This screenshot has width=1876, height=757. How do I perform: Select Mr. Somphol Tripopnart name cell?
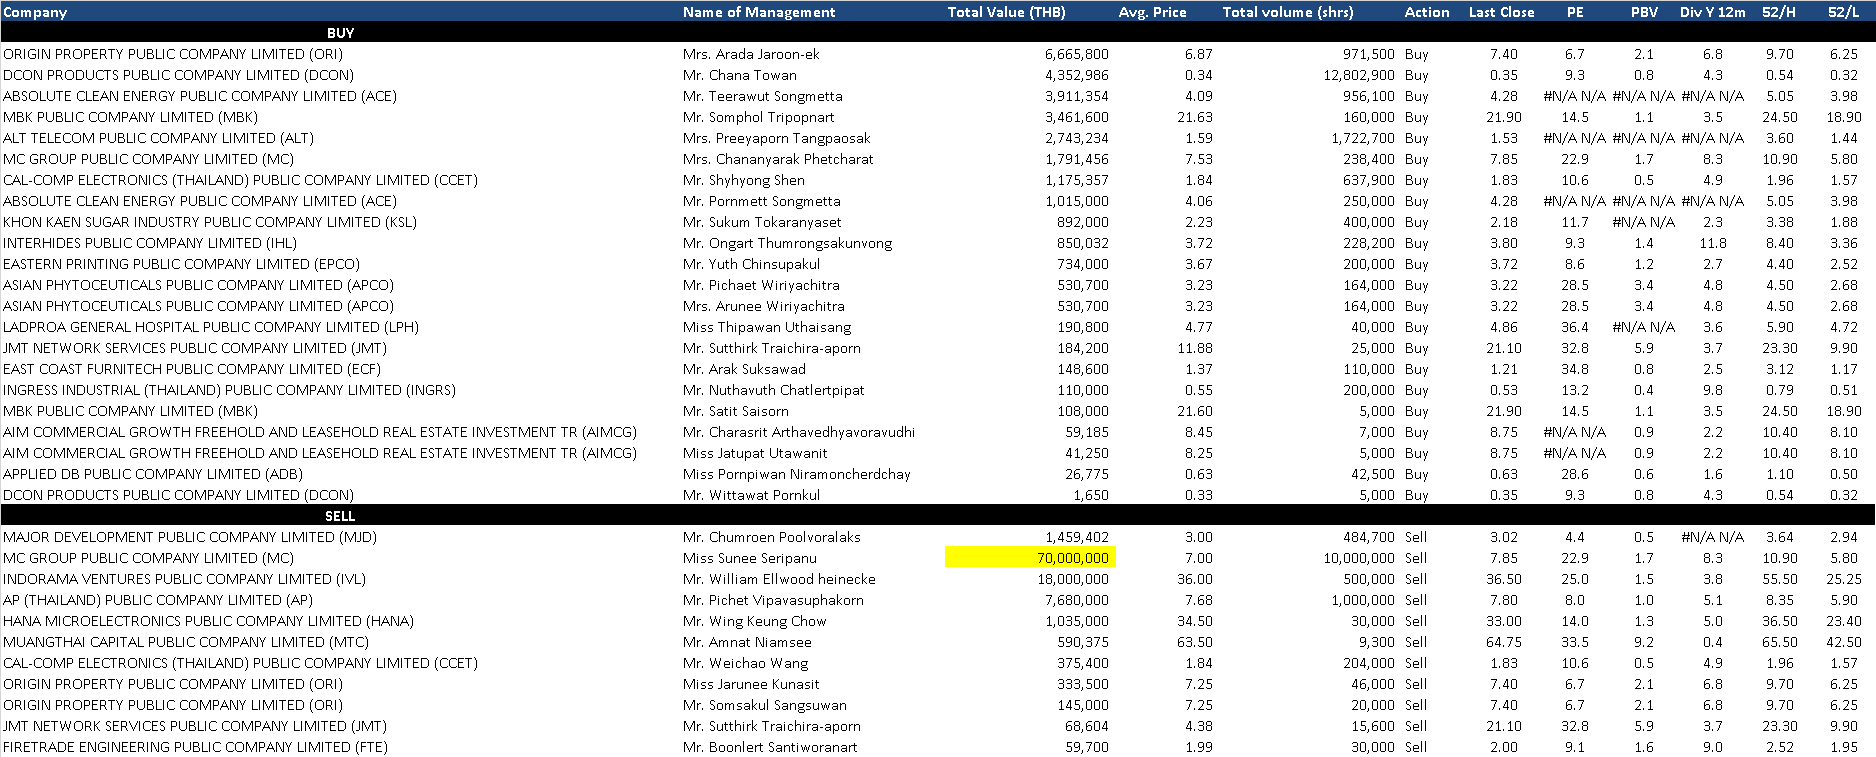tap(759, 117)
